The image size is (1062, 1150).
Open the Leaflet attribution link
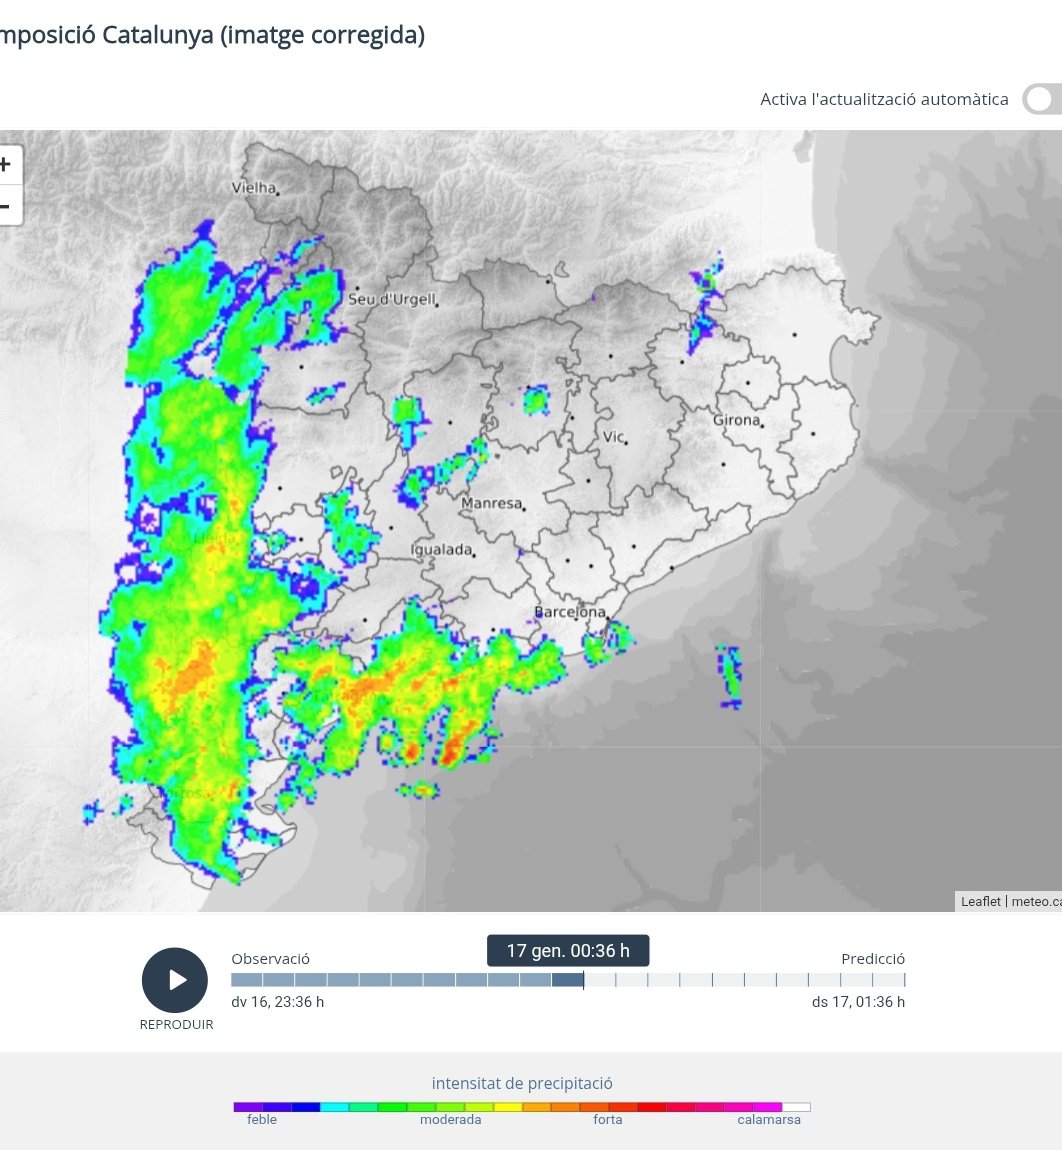click(981, 901)
